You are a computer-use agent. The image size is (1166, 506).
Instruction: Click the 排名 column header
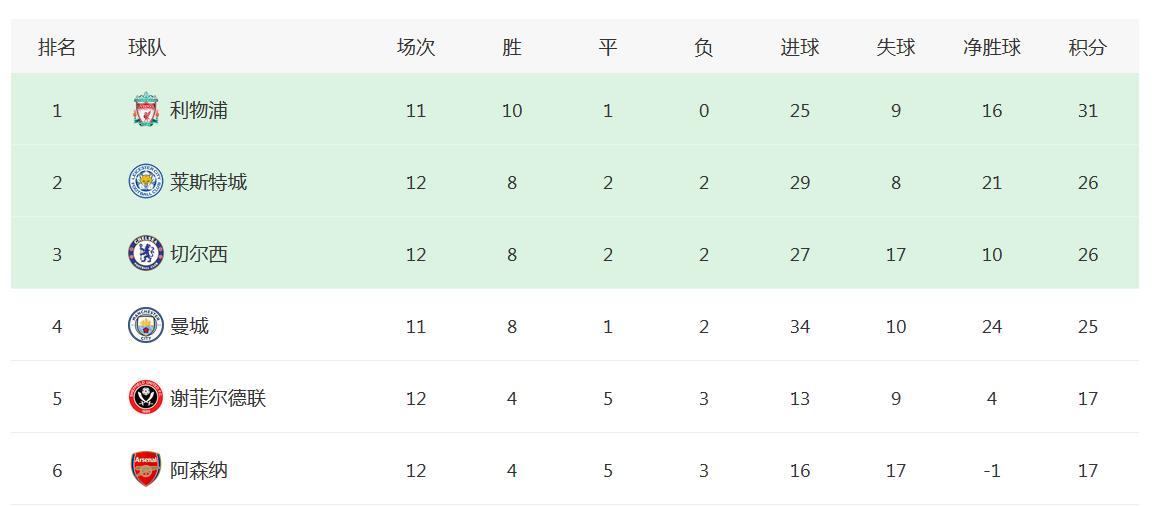pos(57,47)
